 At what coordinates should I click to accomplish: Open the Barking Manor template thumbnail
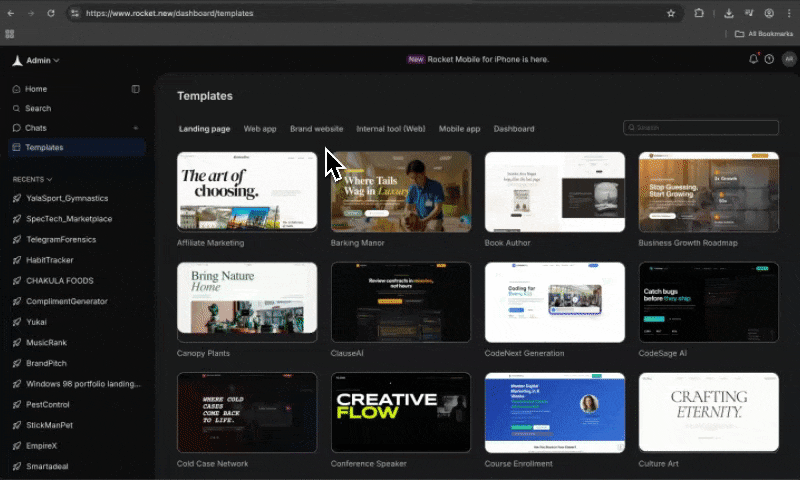(x=401, y=191)
